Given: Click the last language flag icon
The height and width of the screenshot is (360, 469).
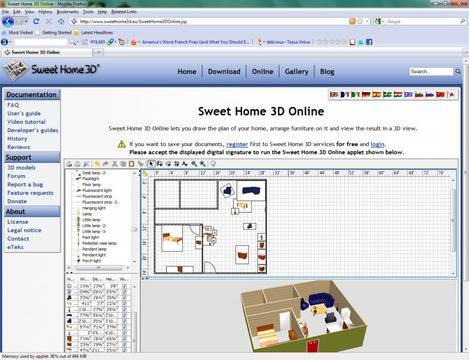Looking at the screenshot, I should click(452, 95).
